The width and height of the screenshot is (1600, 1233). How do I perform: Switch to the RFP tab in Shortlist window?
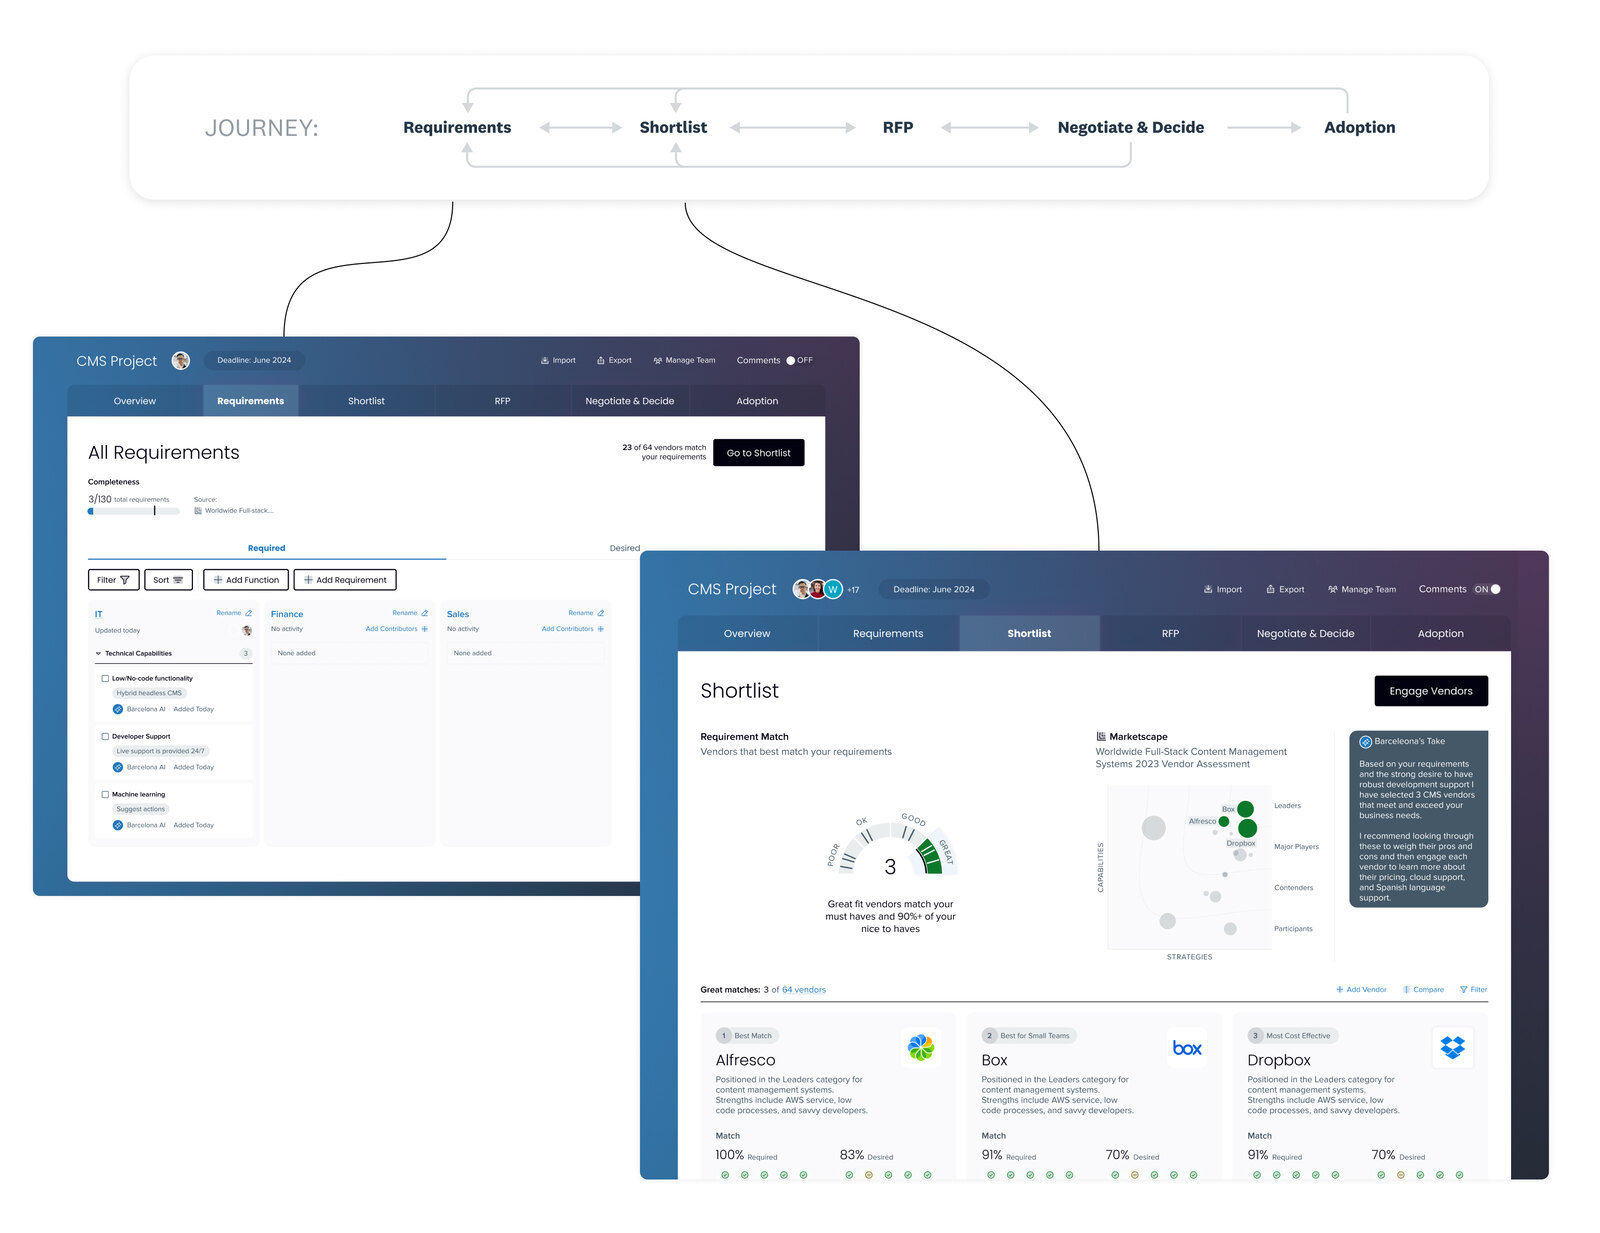click(1170, 633)
